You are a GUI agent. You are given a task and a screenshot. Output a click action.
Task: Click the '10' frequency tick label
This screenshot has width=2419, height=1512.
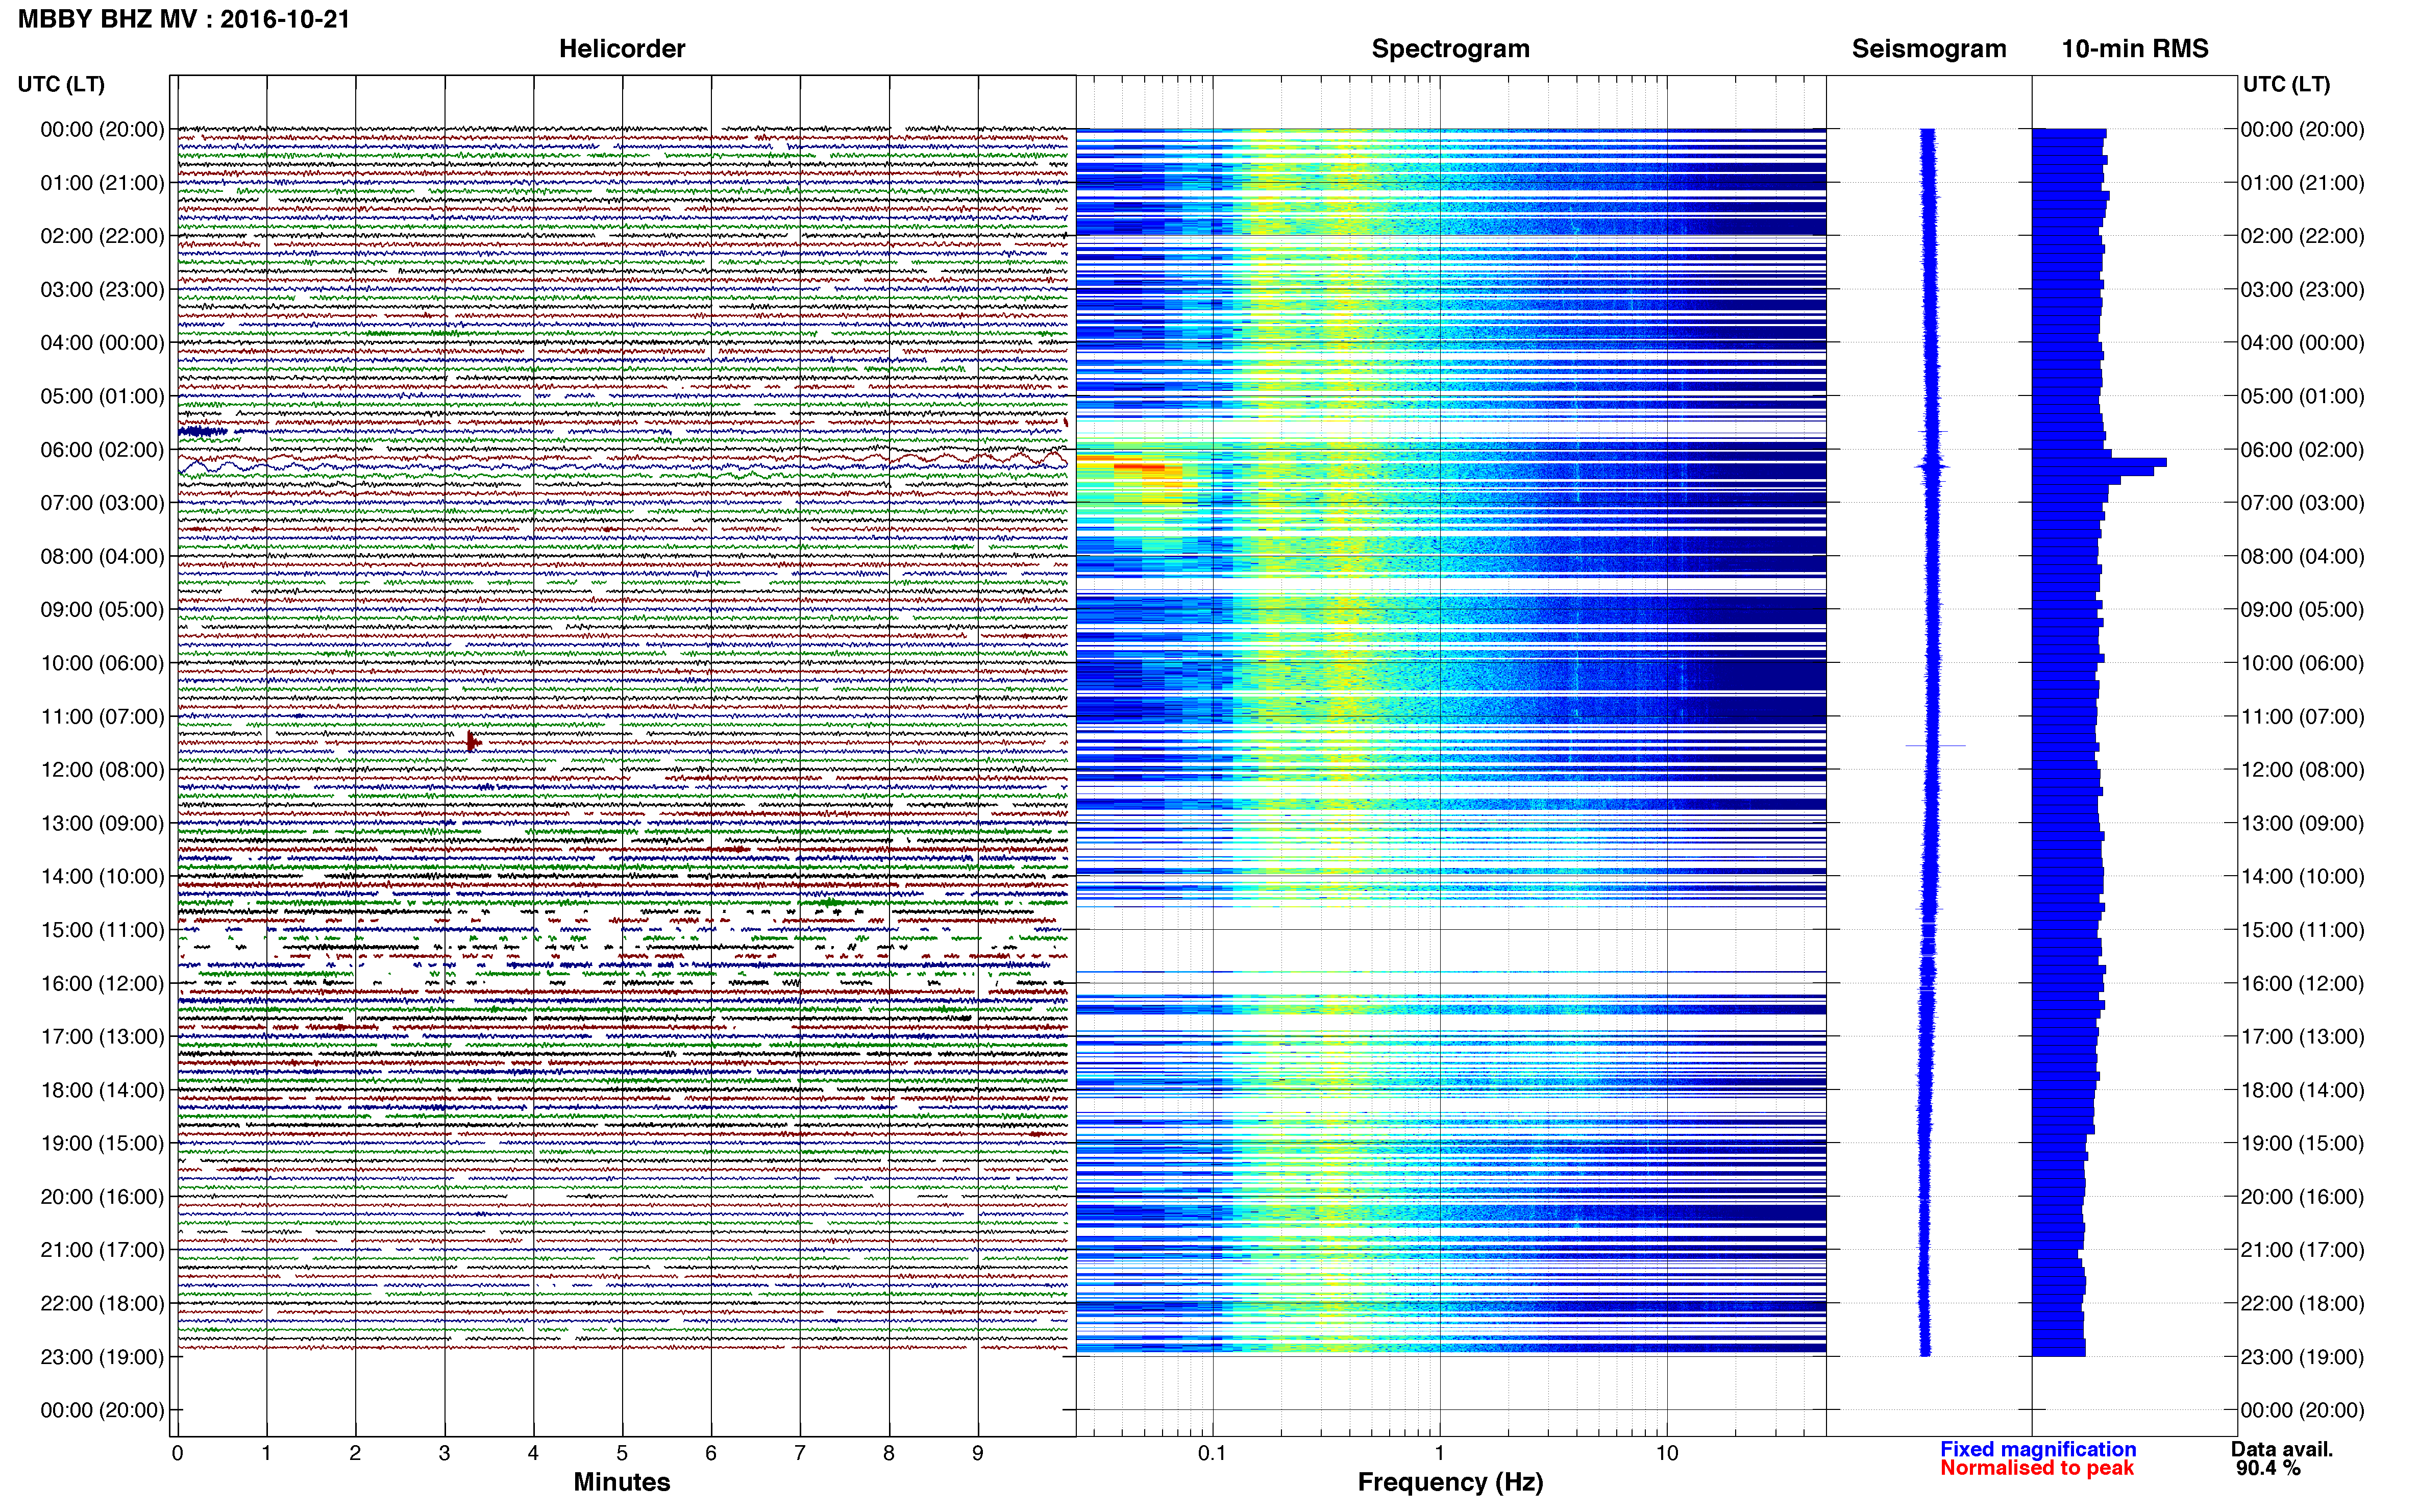1666,1453
